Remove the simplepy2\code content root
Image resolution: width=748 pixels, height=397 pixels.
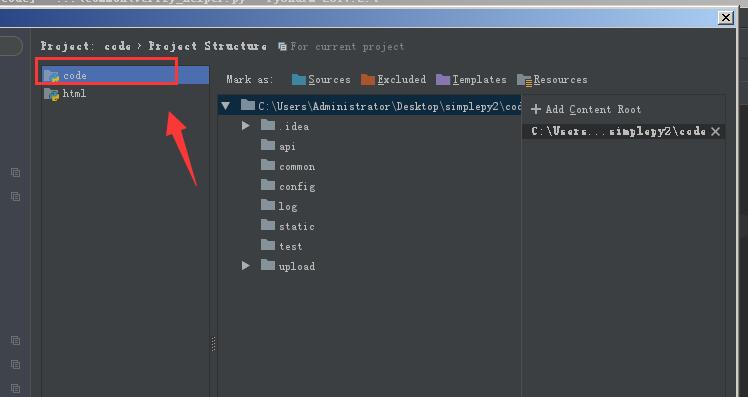(715, 131)
